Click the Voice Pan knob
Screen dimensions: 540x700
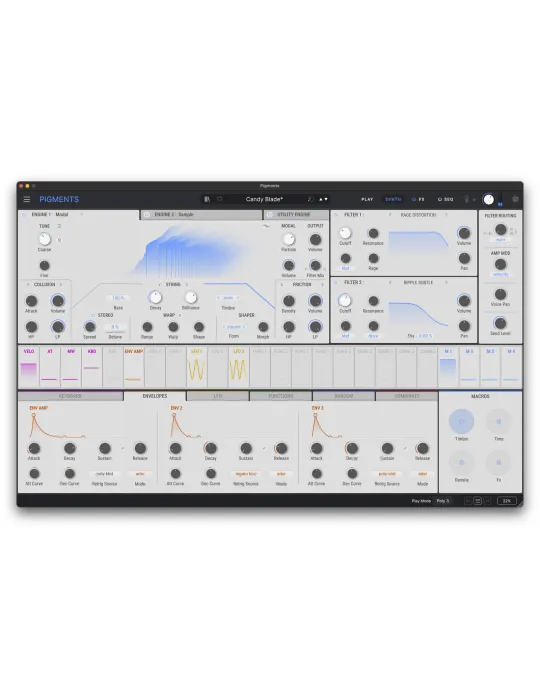pyautogui.click(x=500, y=294)
